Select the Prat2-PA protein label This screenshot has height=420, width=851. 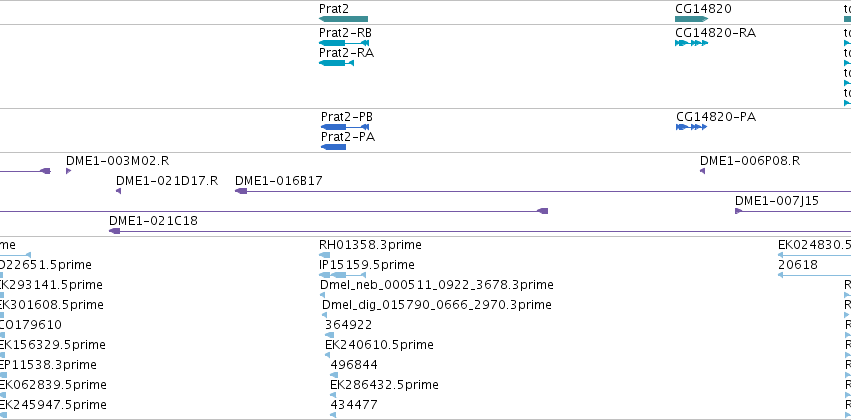click(348, 137)
